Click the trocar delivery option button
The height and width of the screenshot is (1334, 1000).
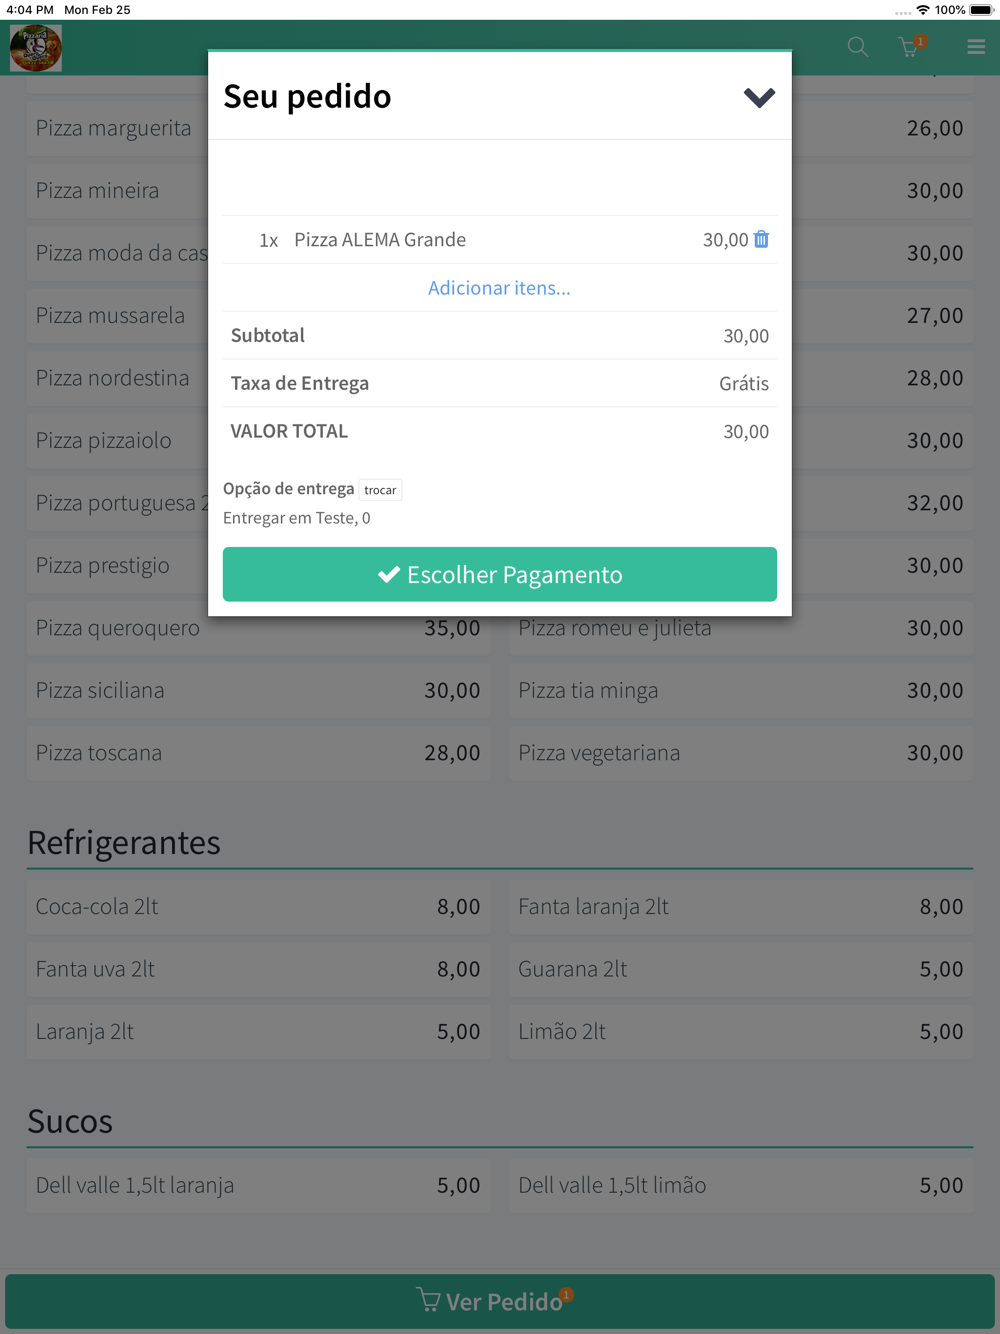tap(380, 490)
